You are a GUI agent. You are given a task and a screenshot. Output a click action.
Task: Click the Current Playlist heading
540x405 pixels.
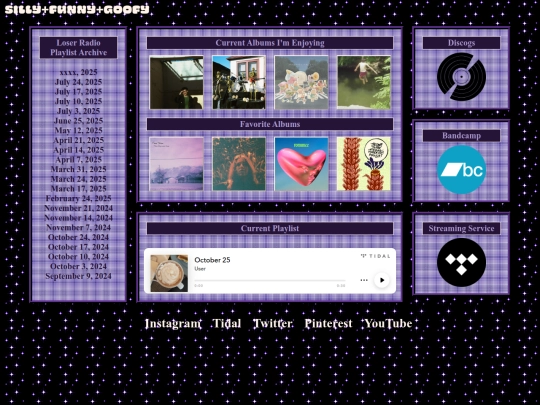point(270,228)
